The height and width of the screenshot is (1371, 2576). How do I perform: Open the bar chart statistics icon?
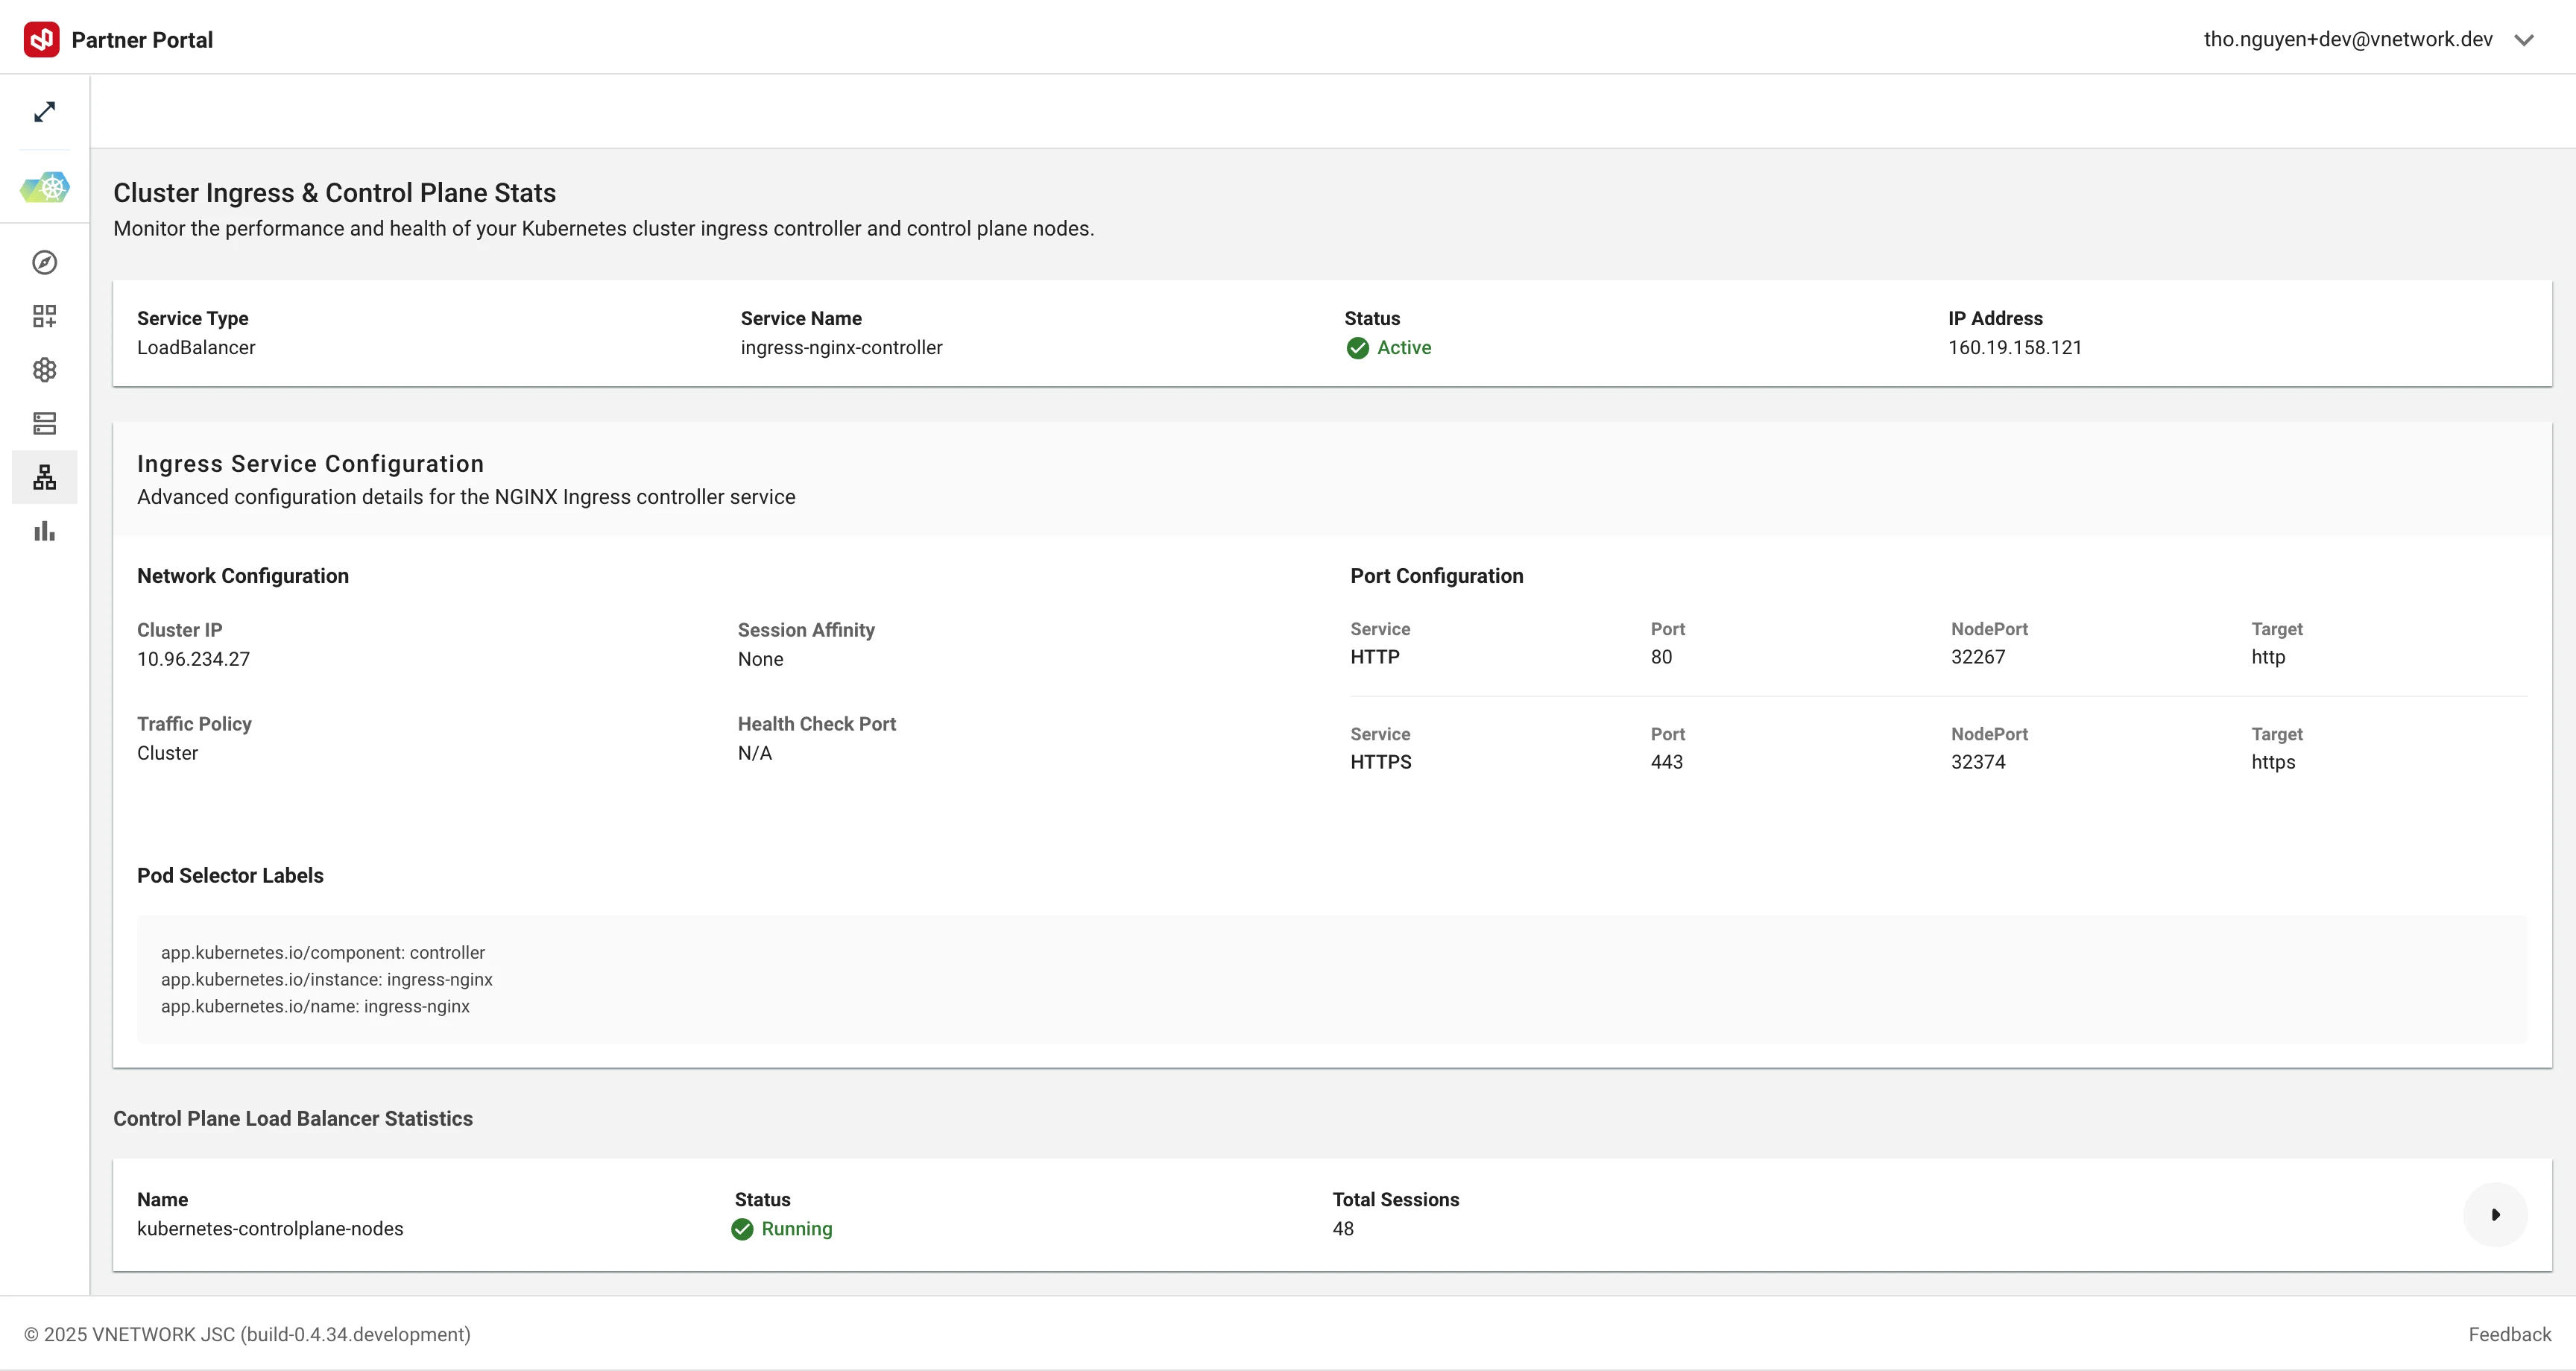tap(44, 531)
